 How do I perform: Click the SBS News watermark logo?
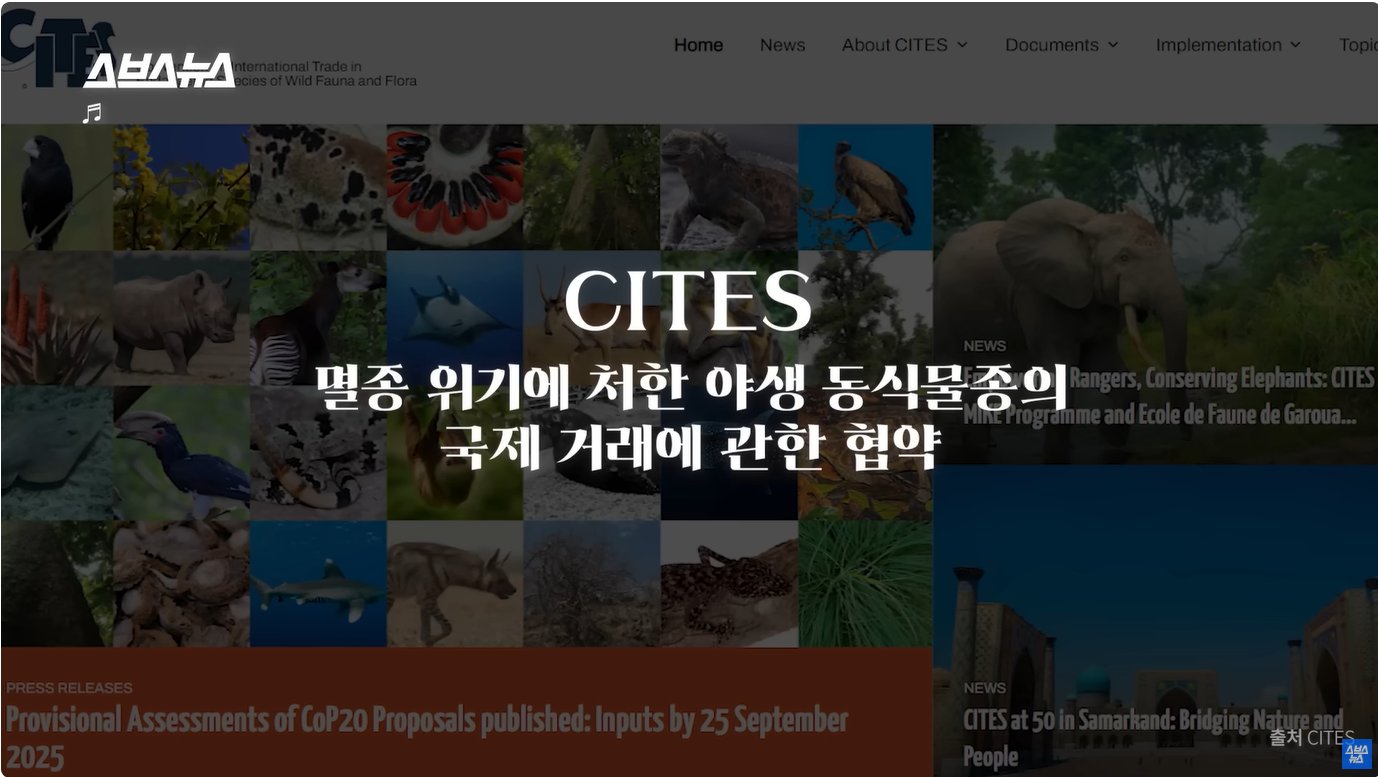tap(159, 71)
